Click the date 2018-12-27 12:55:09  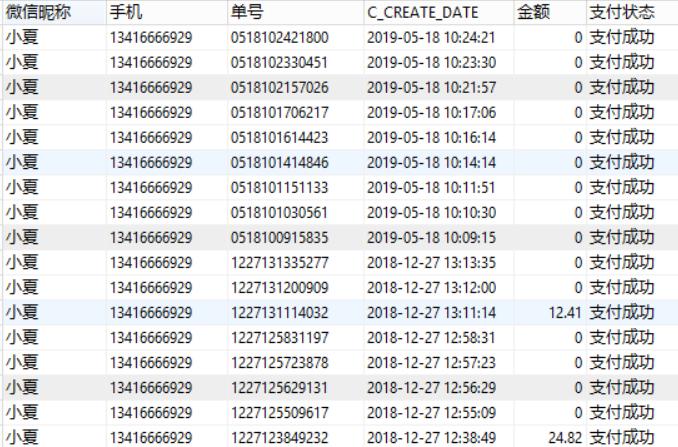(x=431, y=412)
